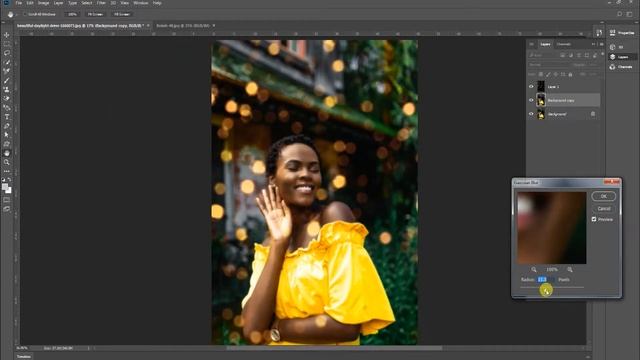The height and width of the screenshot is (360, 640).
Task: Switch to the second document tab
Action: pyautogui.click(x=183, y=26)
